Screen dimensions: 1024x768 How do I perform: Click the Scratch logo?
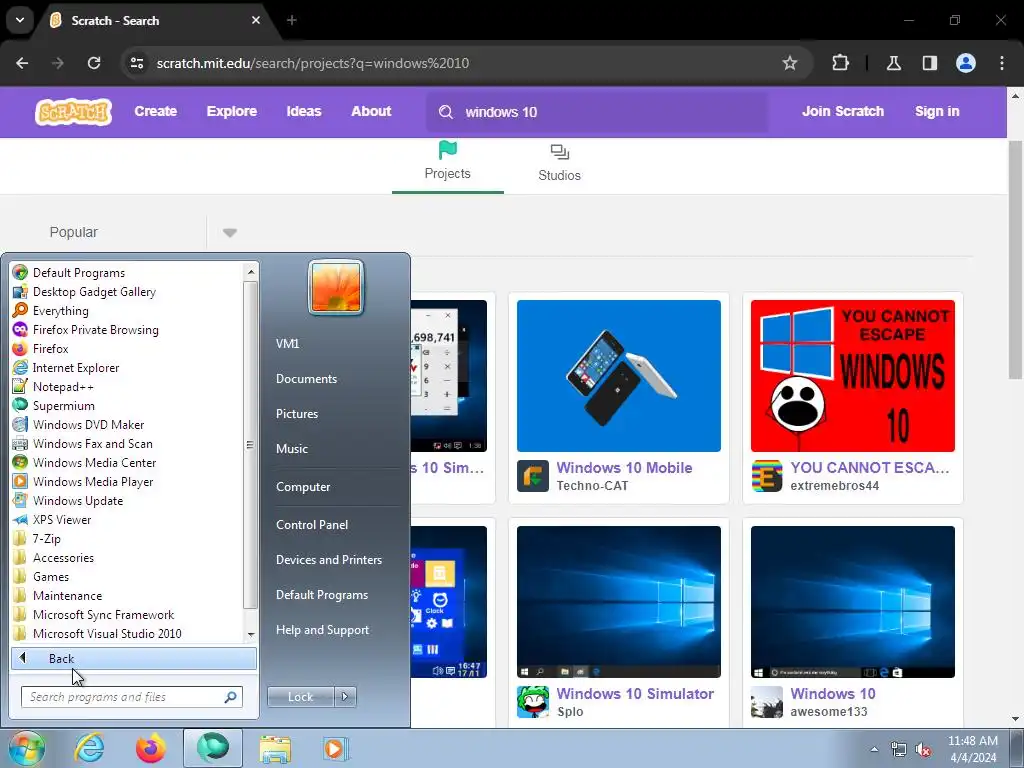click(x=73, y=112)
